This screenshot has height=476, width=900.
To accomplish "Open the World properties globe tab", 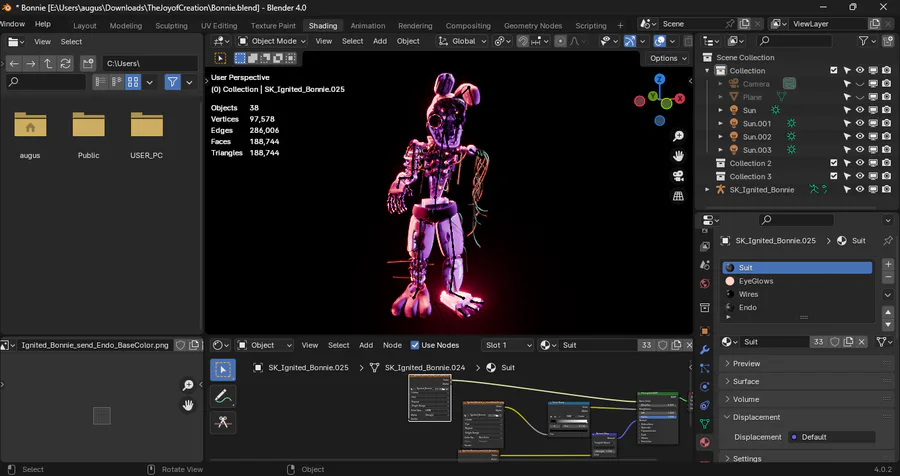I will click(x=705, y=284).
